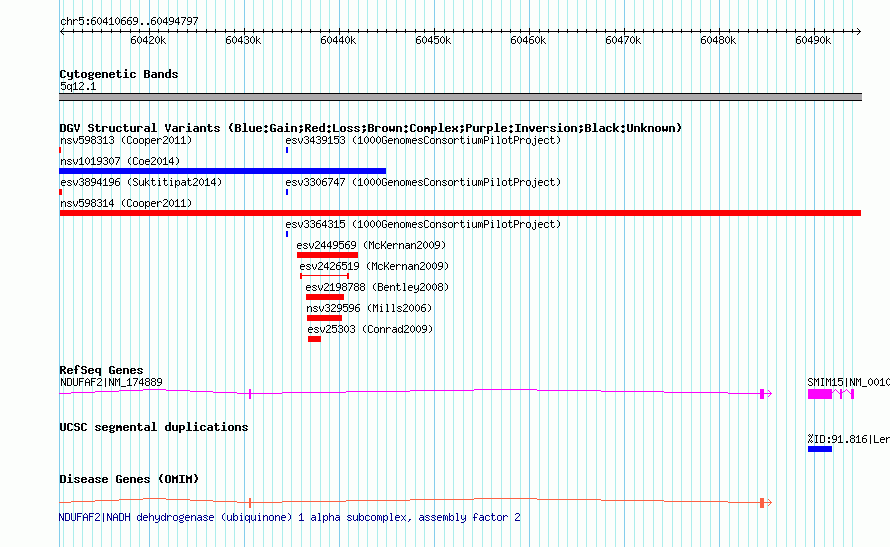Click the nsv1019307 blue gain bar

tap(222, 171)
